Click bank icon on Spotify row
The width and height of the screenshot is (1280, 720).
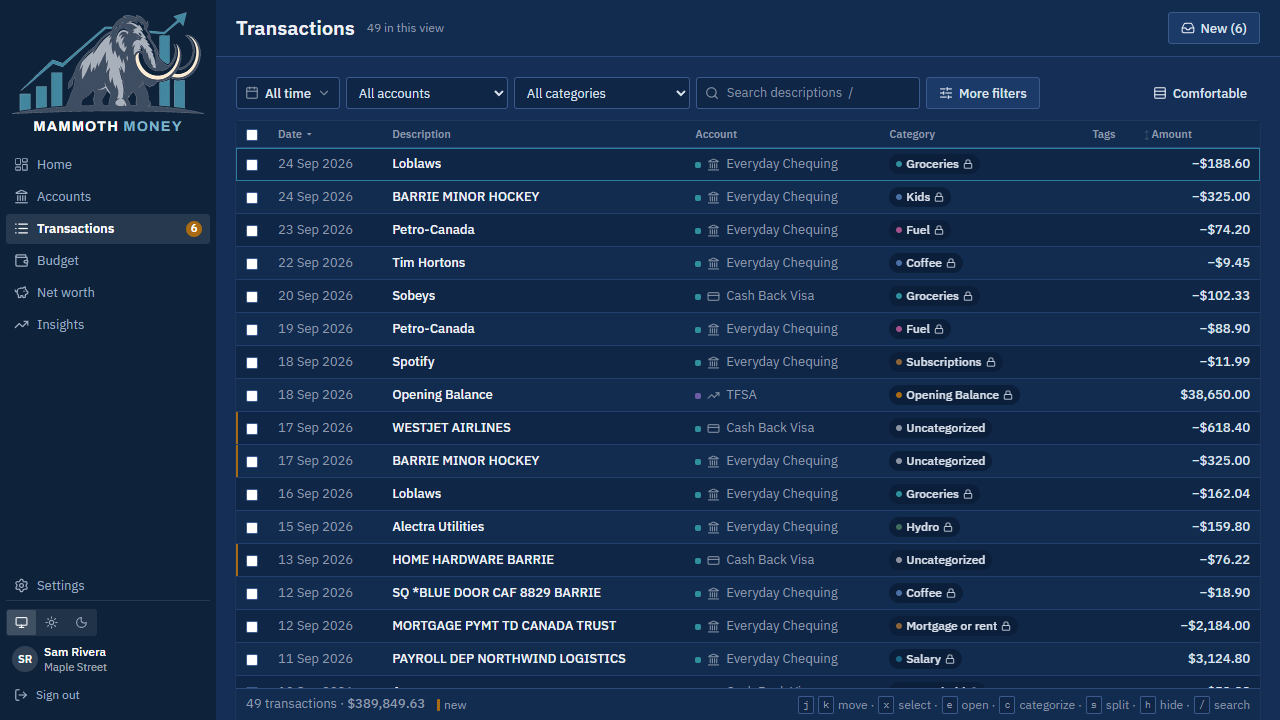click(713, 362)
